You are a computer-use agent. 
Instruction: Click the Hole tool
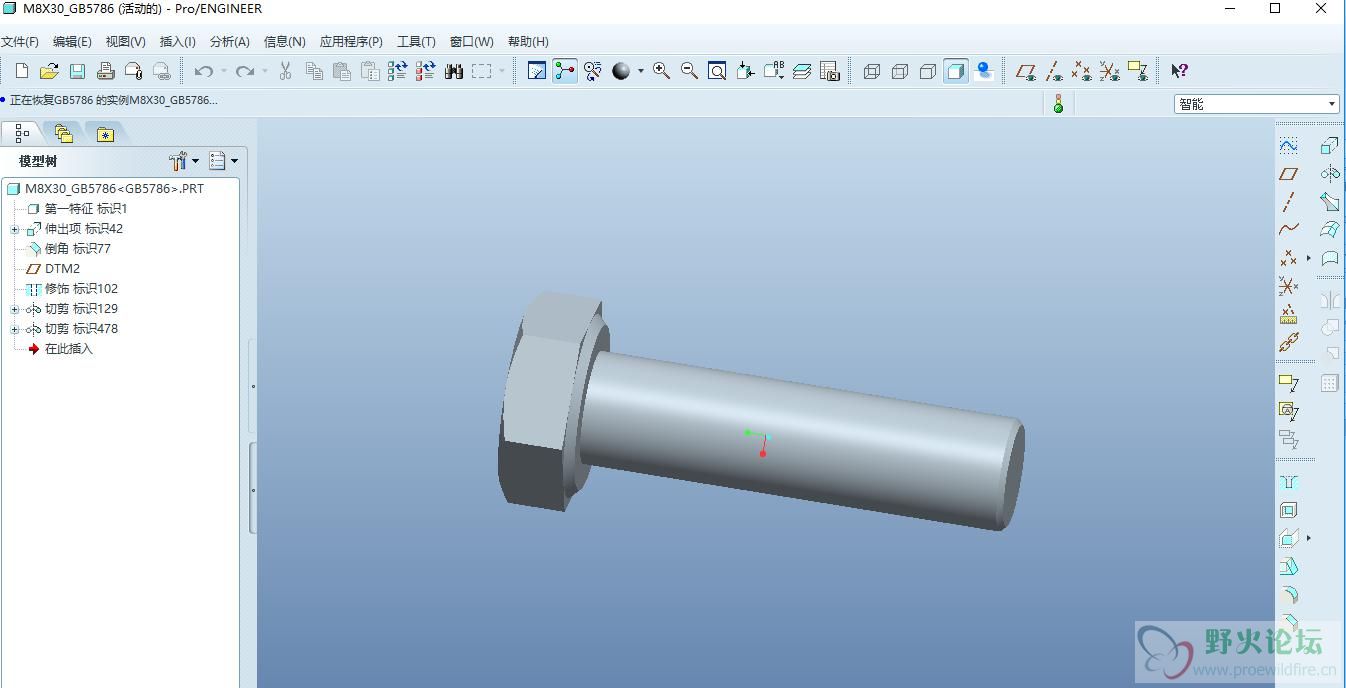[1288, 482]
